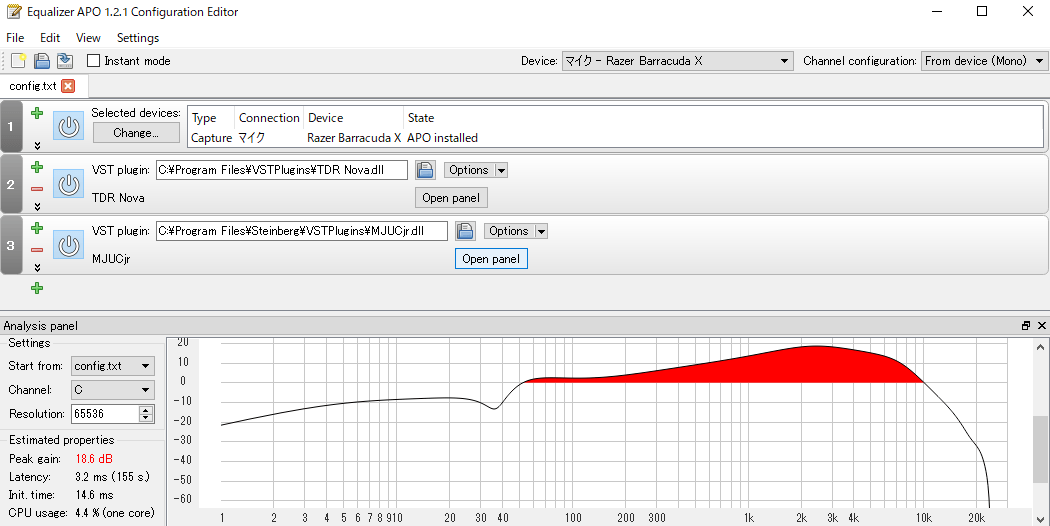The height and width of the screenshot is (526, 1050).
Task: Click the row number 3 handle
Action: click(11, 245)
